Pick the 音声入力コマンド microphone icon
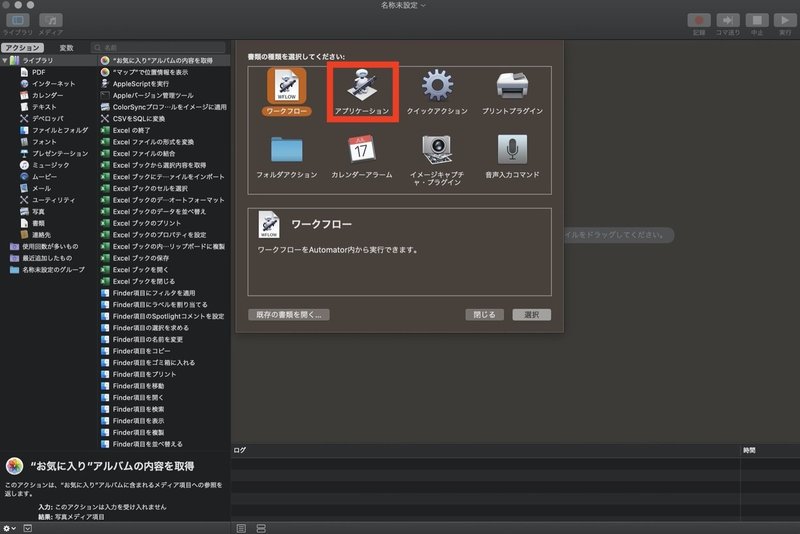Viewport: 800px width, 534px height. (x=512, y=149)
